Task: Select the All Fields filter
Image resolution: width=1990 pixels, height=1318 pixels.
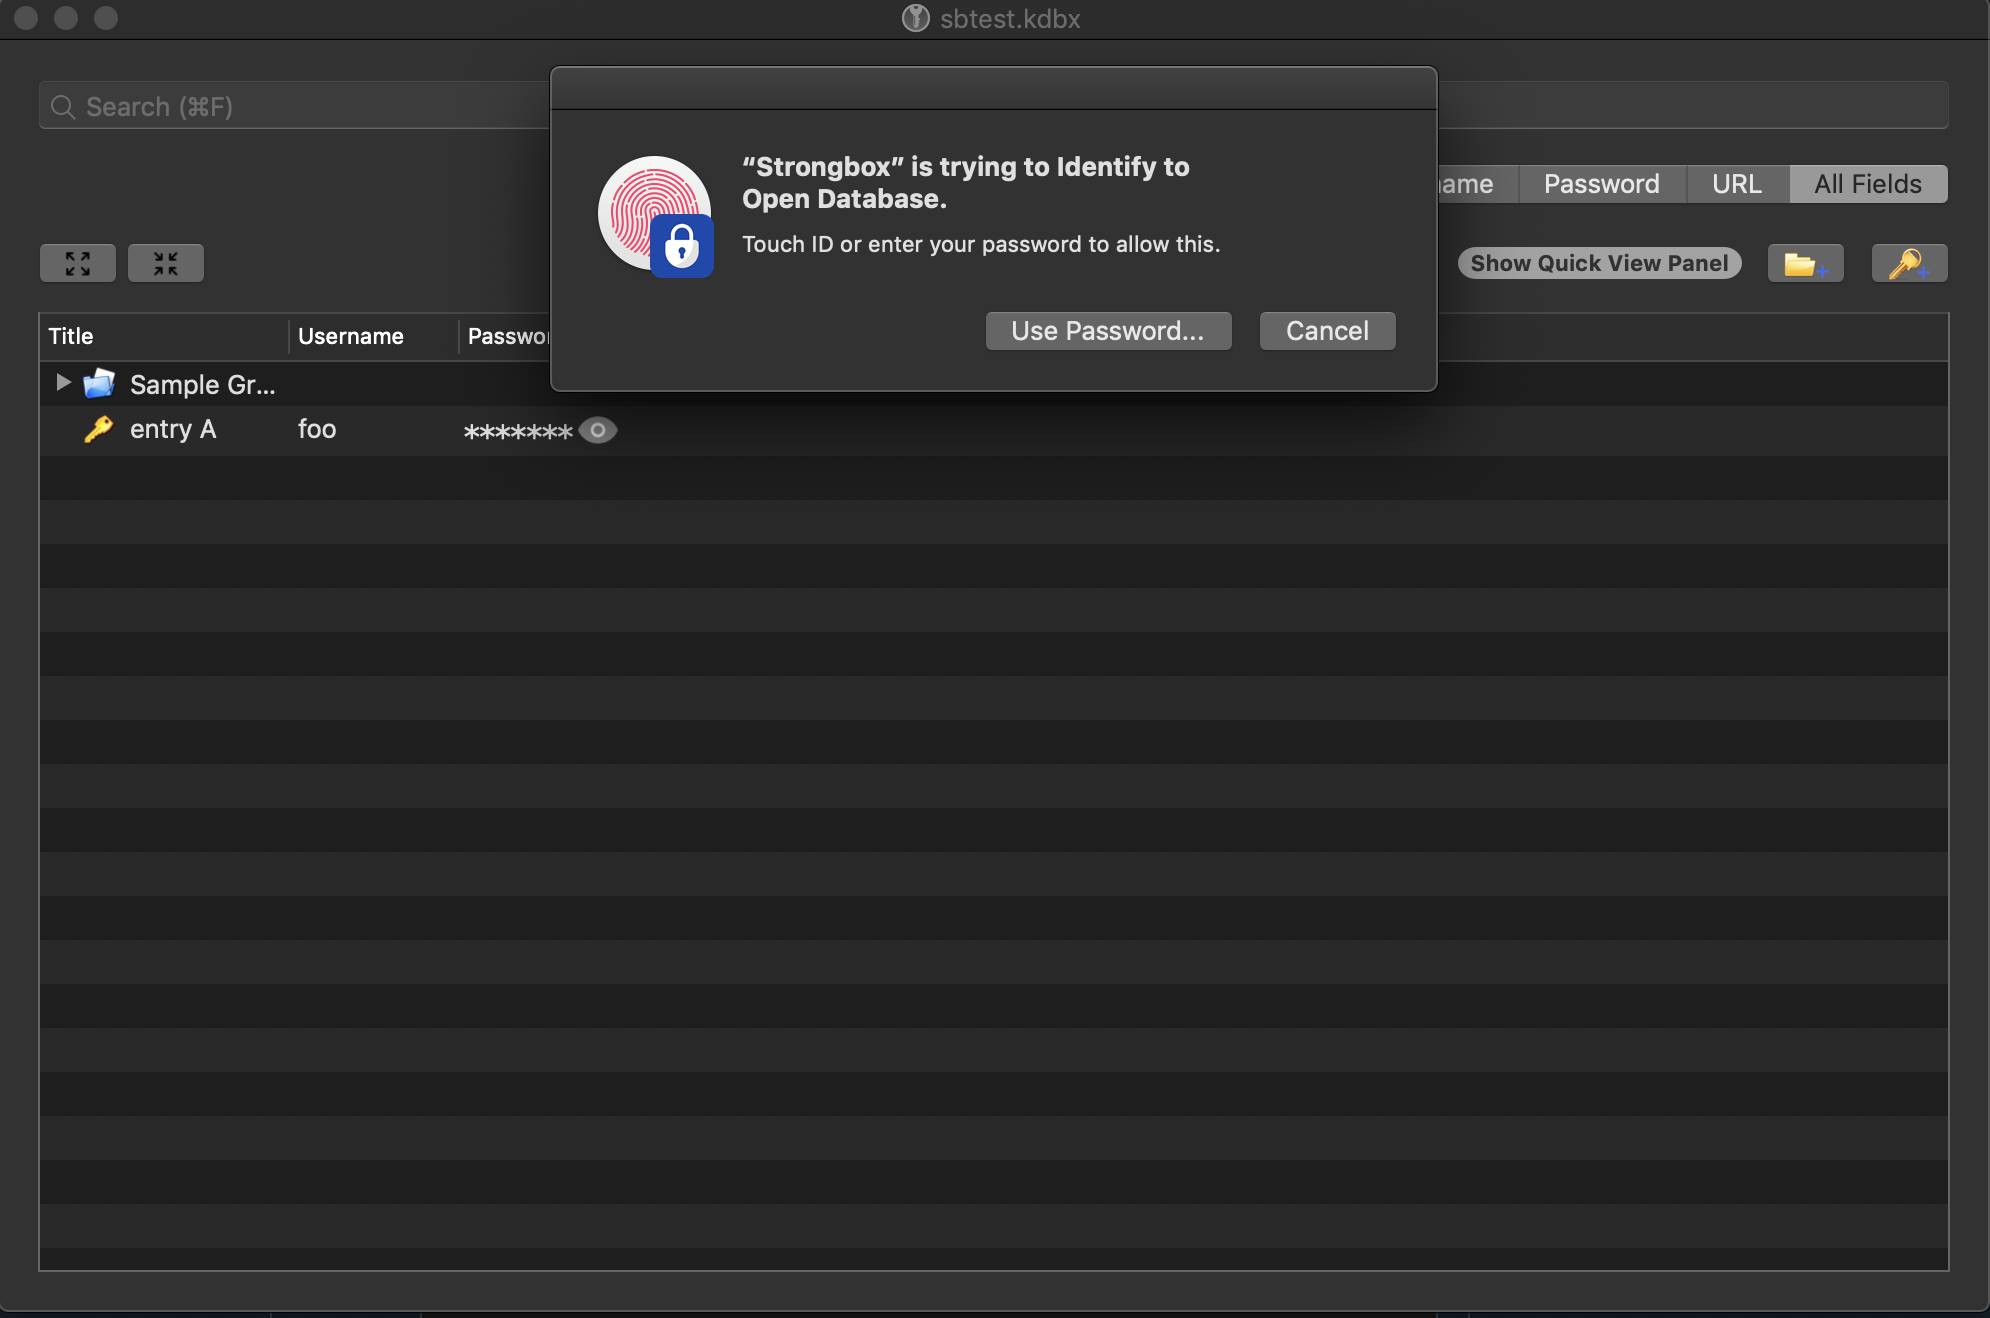Action: (x=1866, y=184)
